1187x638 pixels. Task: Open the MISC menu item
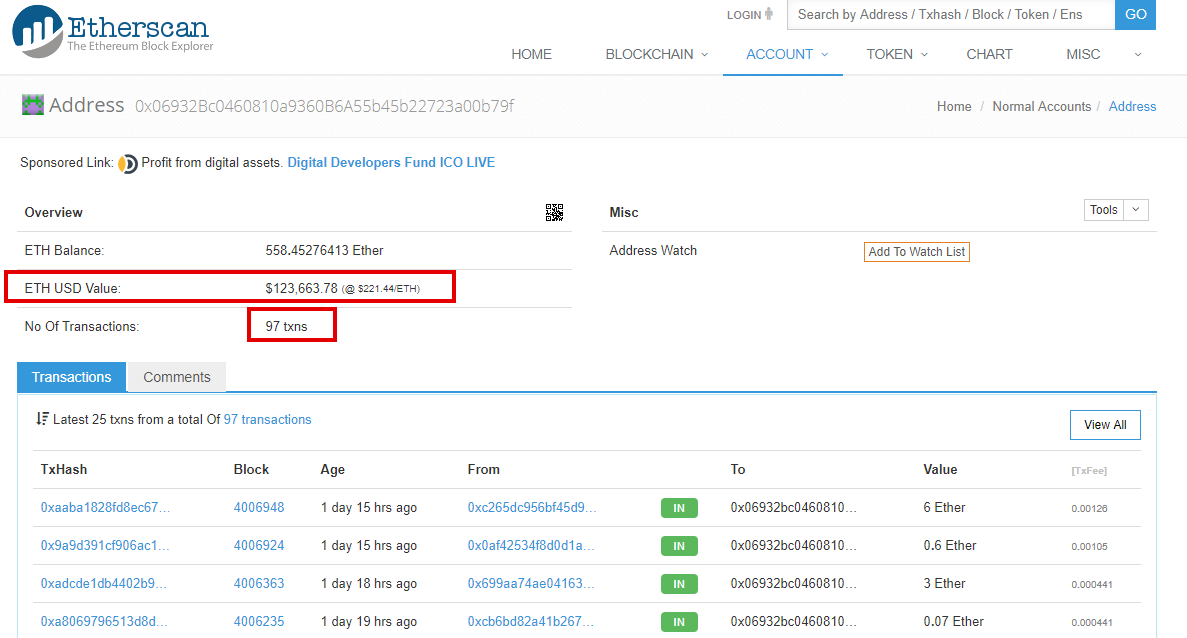(1083, 54)
